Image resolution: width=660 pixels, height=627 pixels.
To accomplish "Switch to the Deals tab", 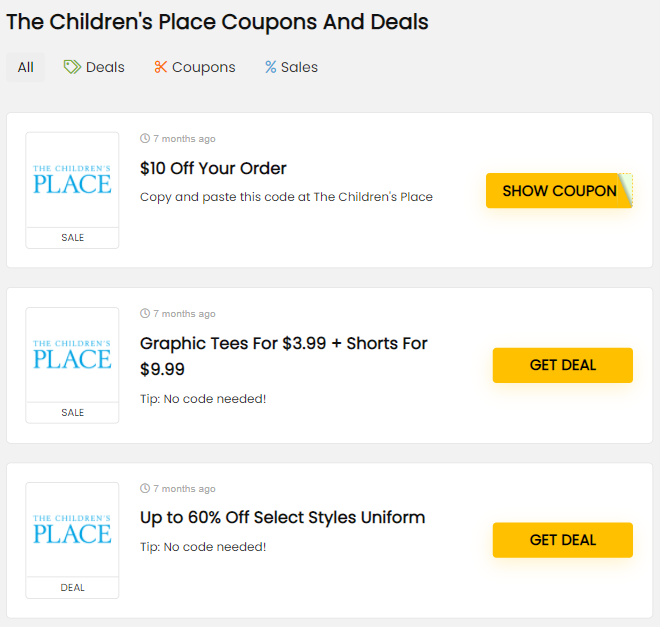I will tap(105, 67).
